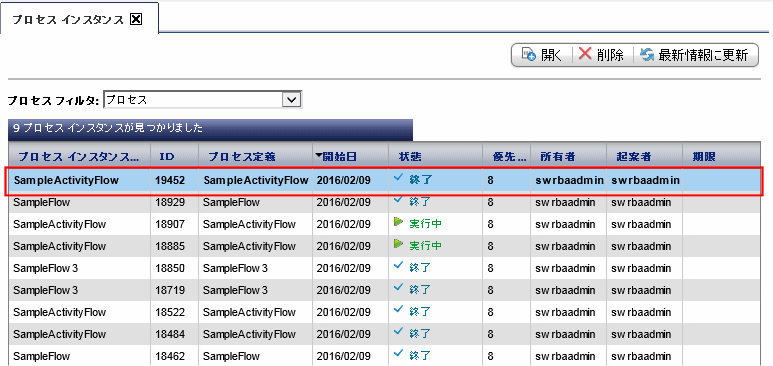Refresh with 最新情報に更新 button
Screen dimensions: 773x366
[695, 55]
